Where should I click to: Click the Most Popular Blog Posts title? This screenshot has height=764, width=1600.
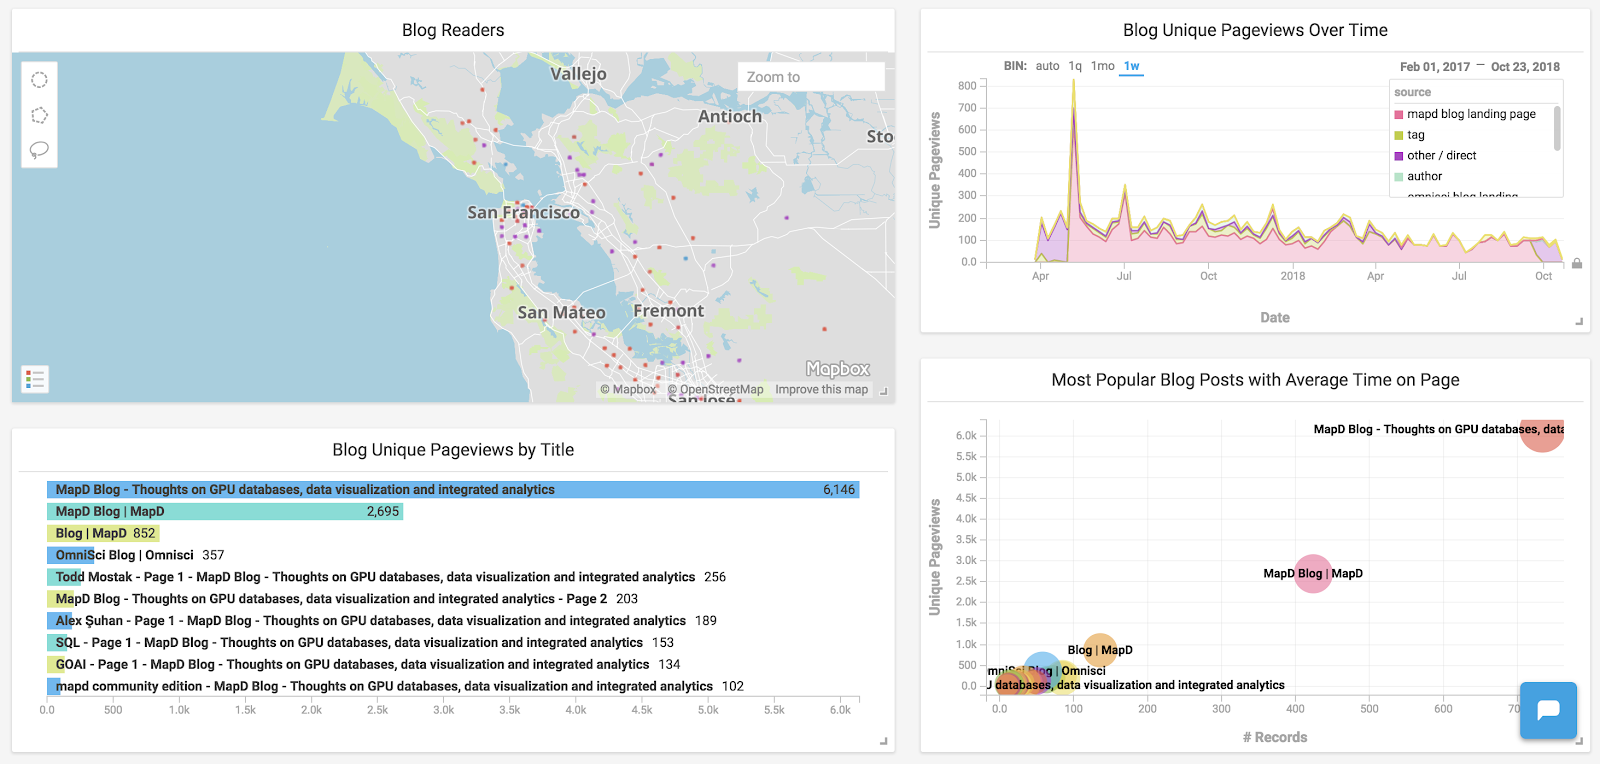point(1255,380)
